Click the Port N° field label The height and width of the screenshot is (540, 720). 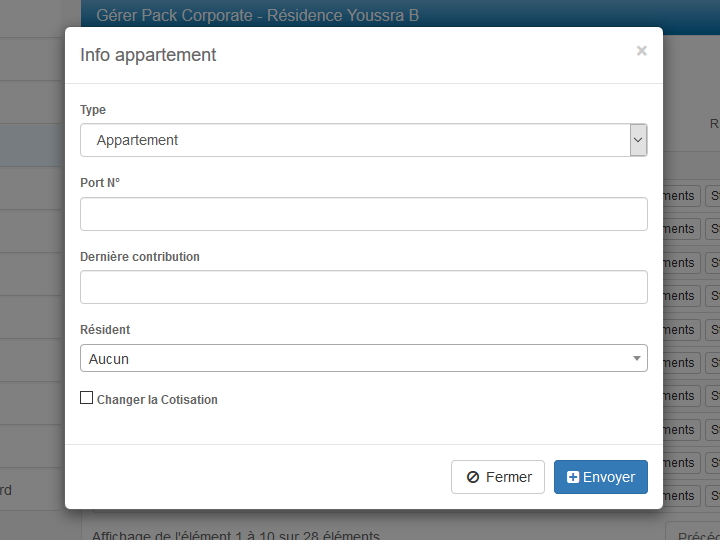pos(100,183)
